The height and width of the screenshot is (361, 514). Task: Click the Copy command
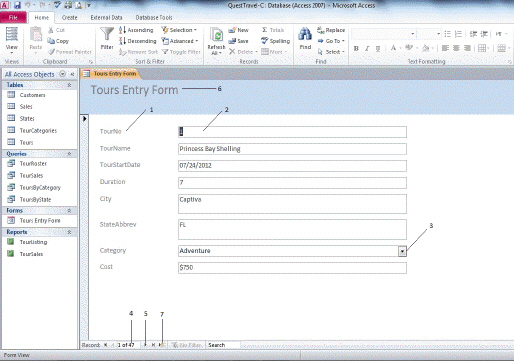click(x=58, y=41)
